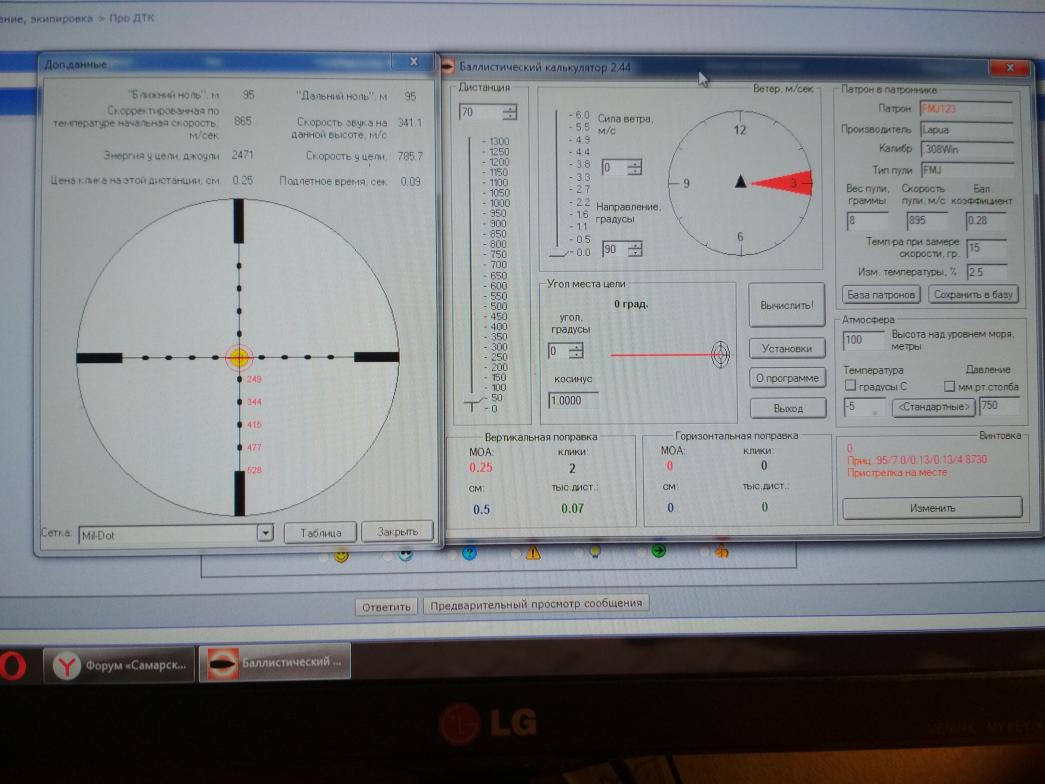1045x784 pixels.
Task: Enable the градусы C temperature checkbox
Action: click(851, 386)
